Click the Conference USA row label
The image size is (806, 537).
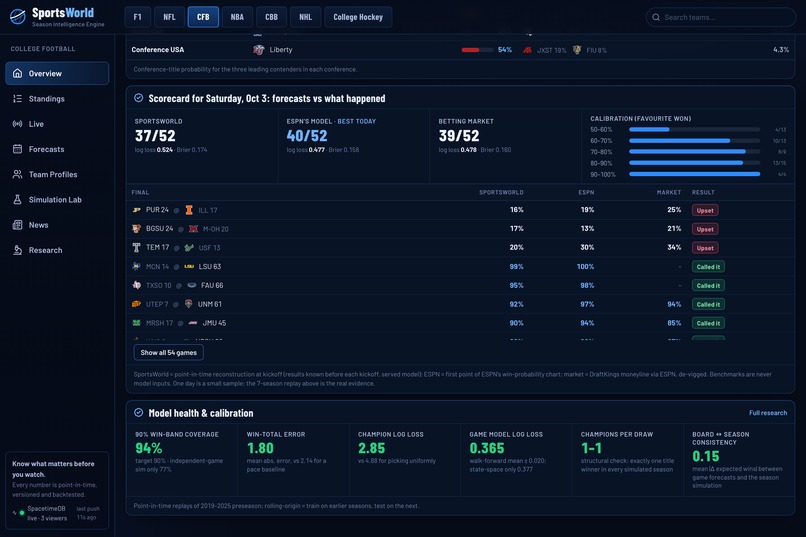(x=157, y=50)
